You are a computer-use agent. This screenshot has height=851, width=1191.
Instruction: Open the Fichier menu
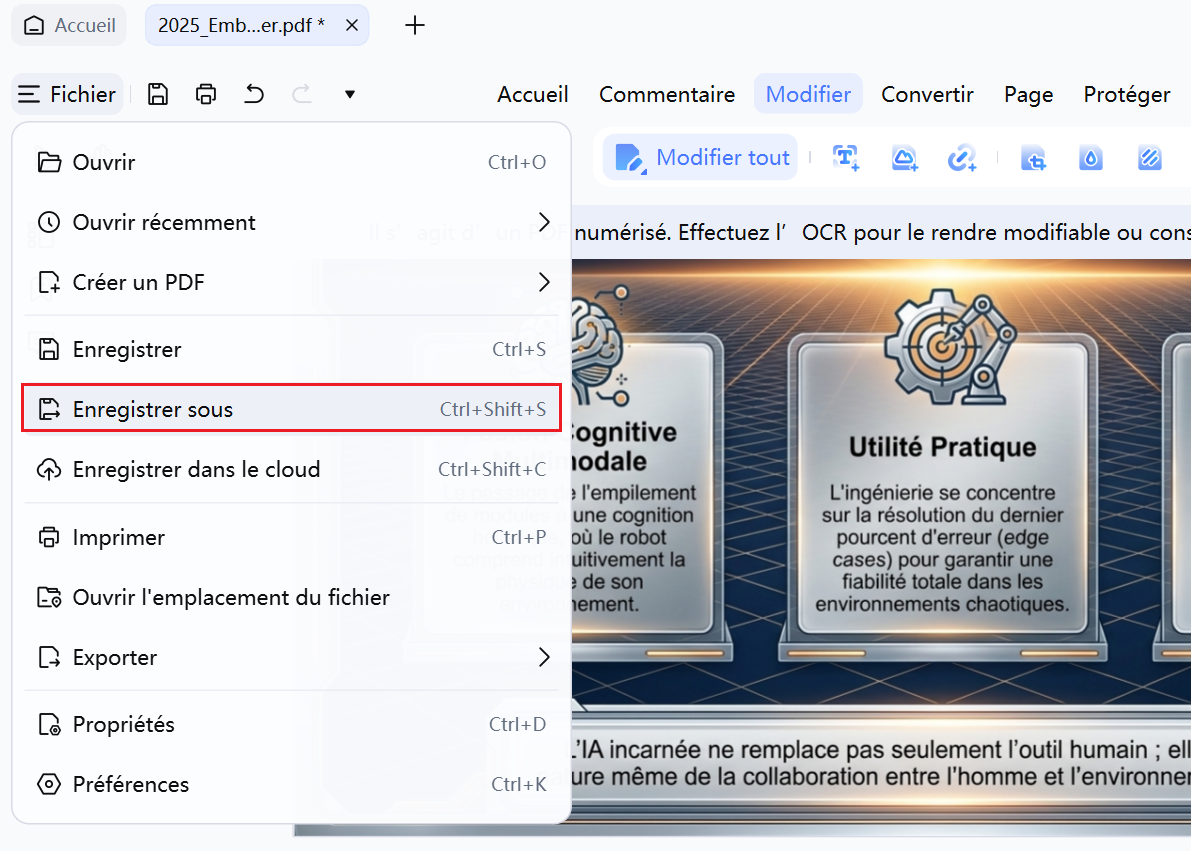pyautogui.click(x=67, y=94)
